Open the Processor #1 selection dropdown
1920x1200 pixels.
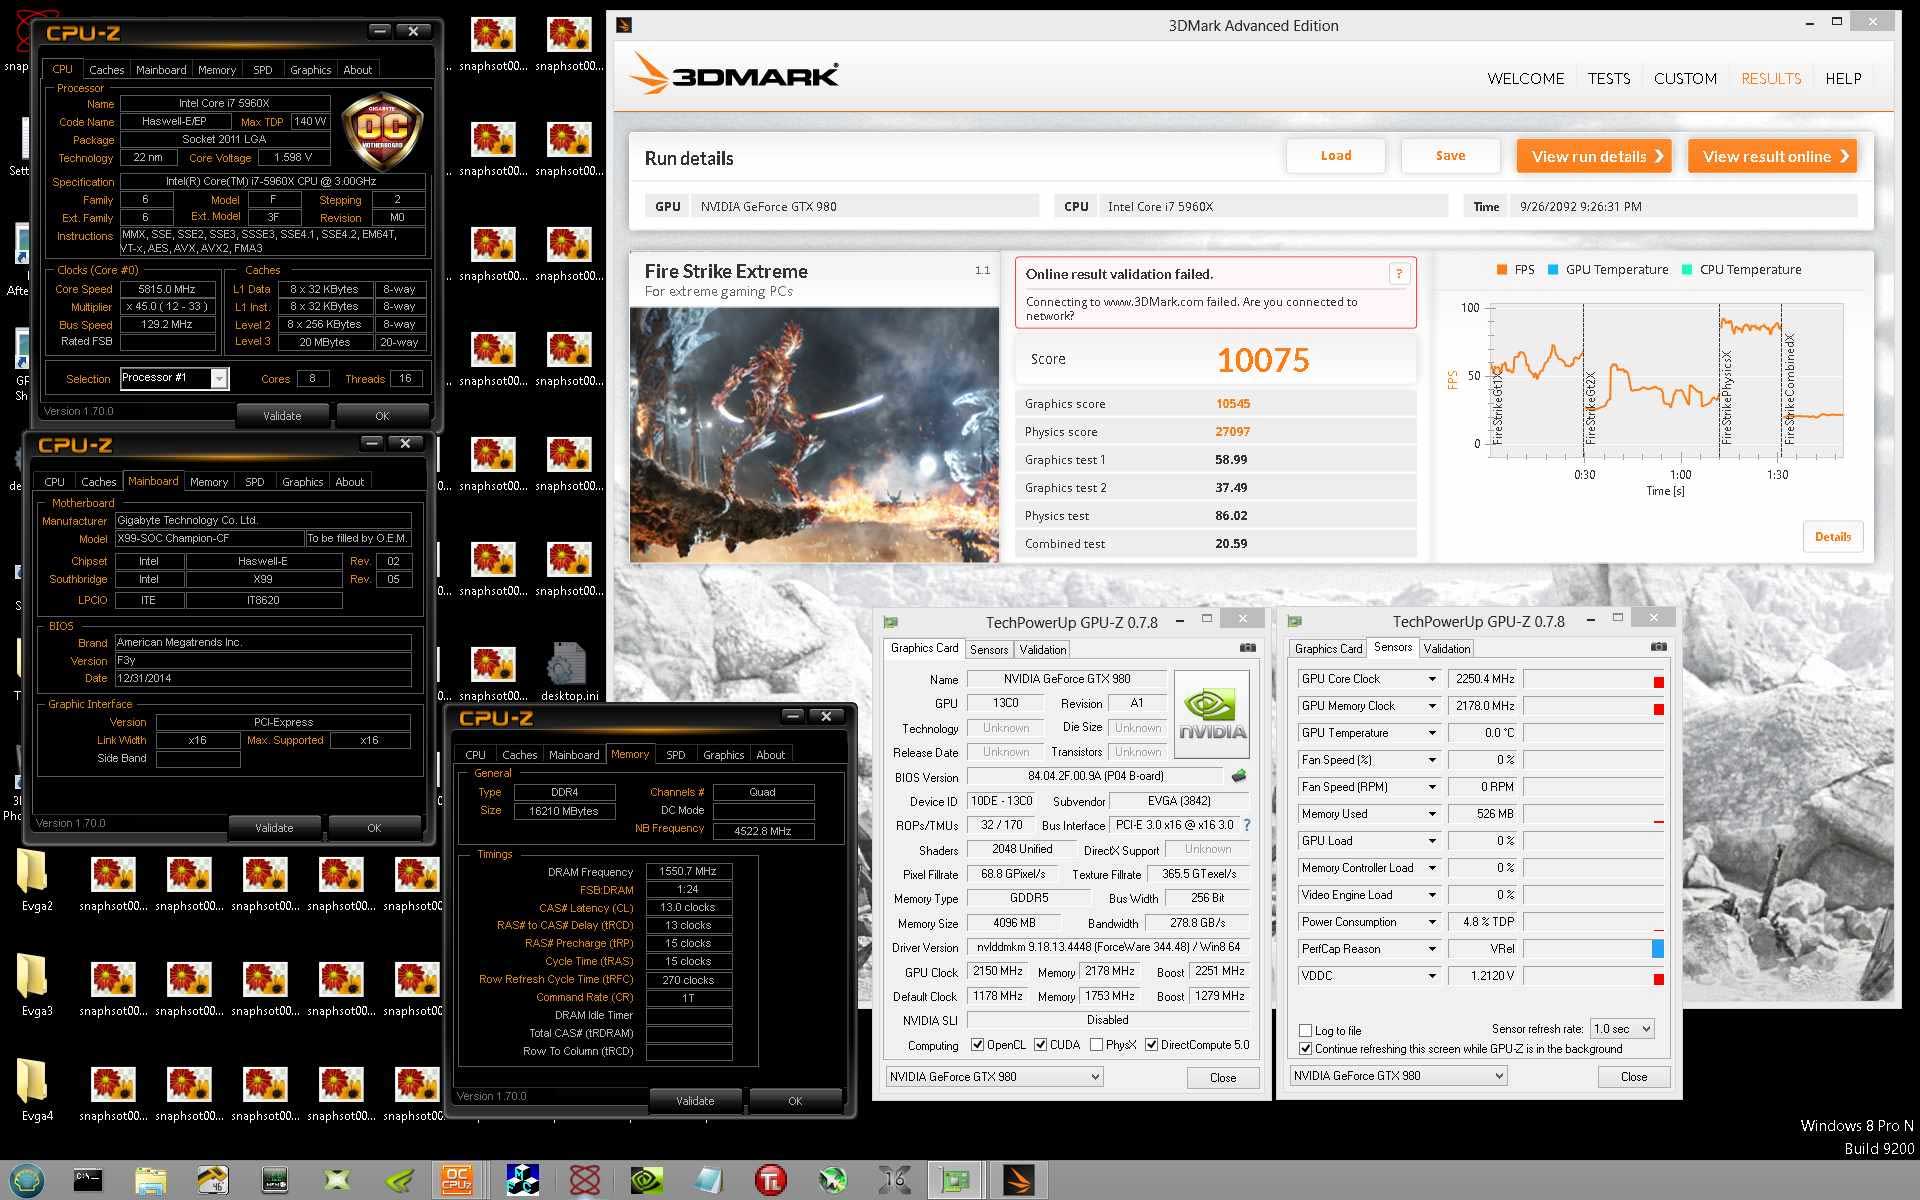pos(218,378)
